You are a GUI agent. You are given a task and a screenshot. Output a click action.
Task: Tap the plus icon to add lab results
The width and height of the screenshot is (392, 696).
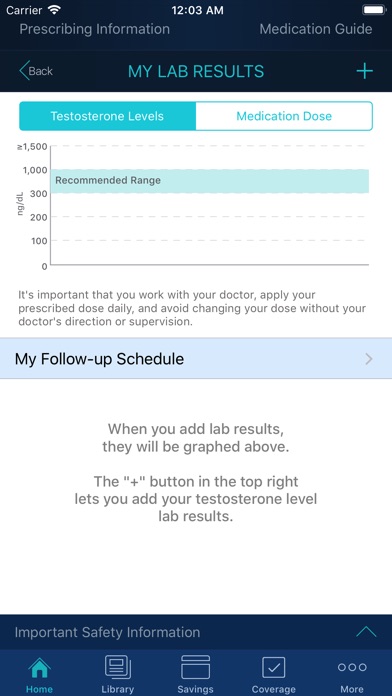[x=364, y=71]
